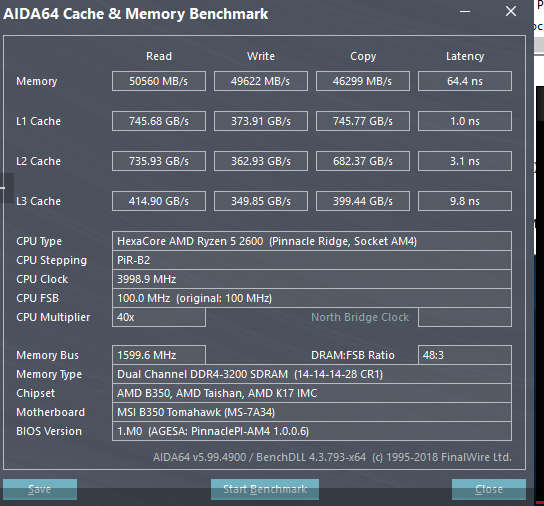
Task: Click the DRAM:FSB Ratio label
Action: tap(352, 355)
